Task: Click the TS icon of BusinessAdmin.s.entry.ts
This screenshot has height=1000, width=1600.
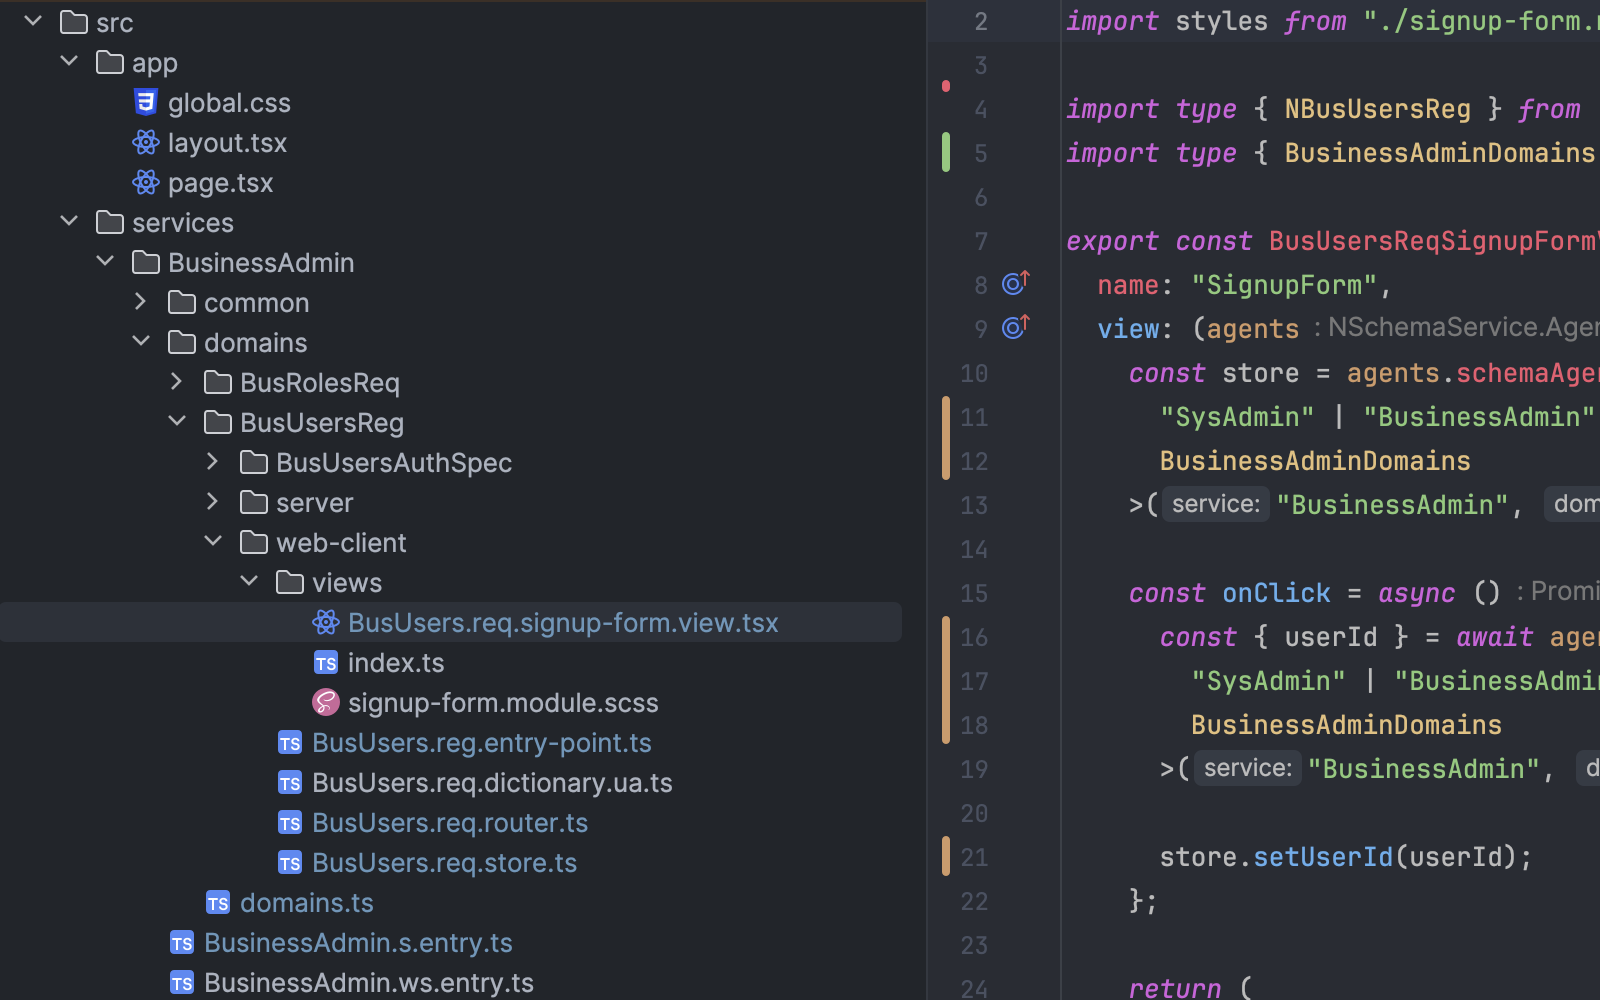Action: [182, 943]
